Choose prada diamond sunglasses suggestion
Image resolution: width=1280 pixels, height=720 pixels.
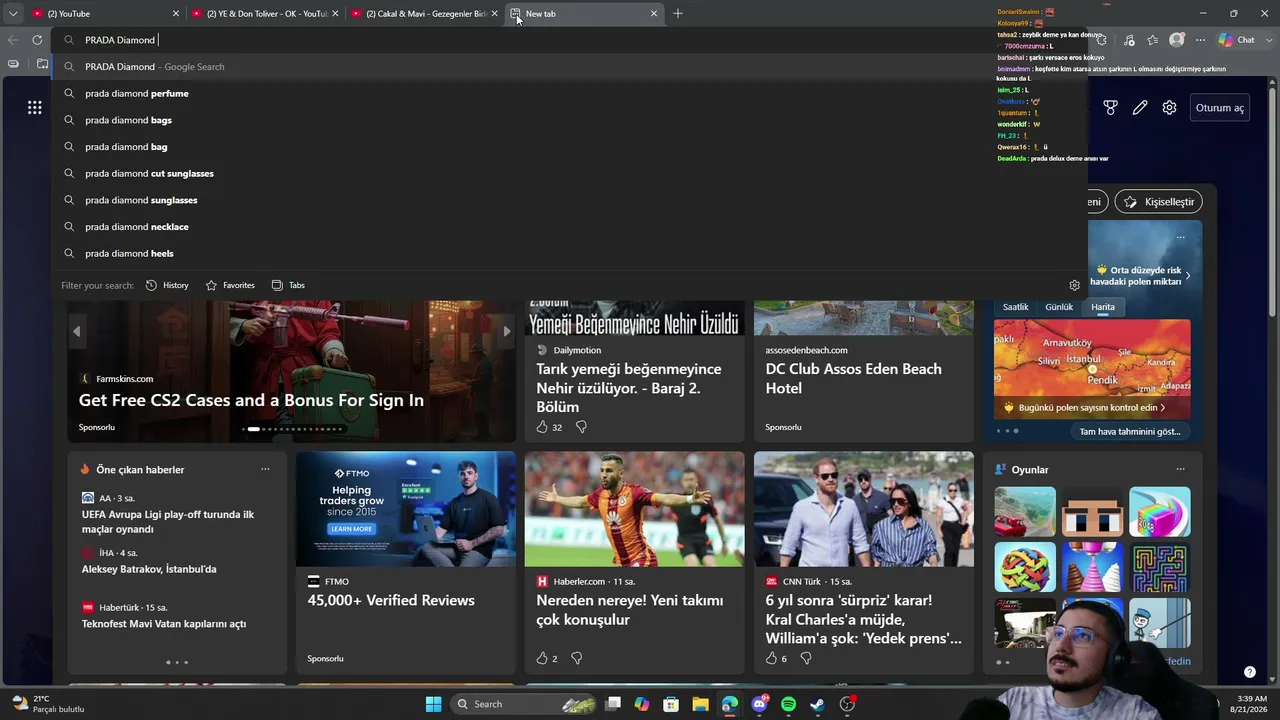click(x=569, y=200)
